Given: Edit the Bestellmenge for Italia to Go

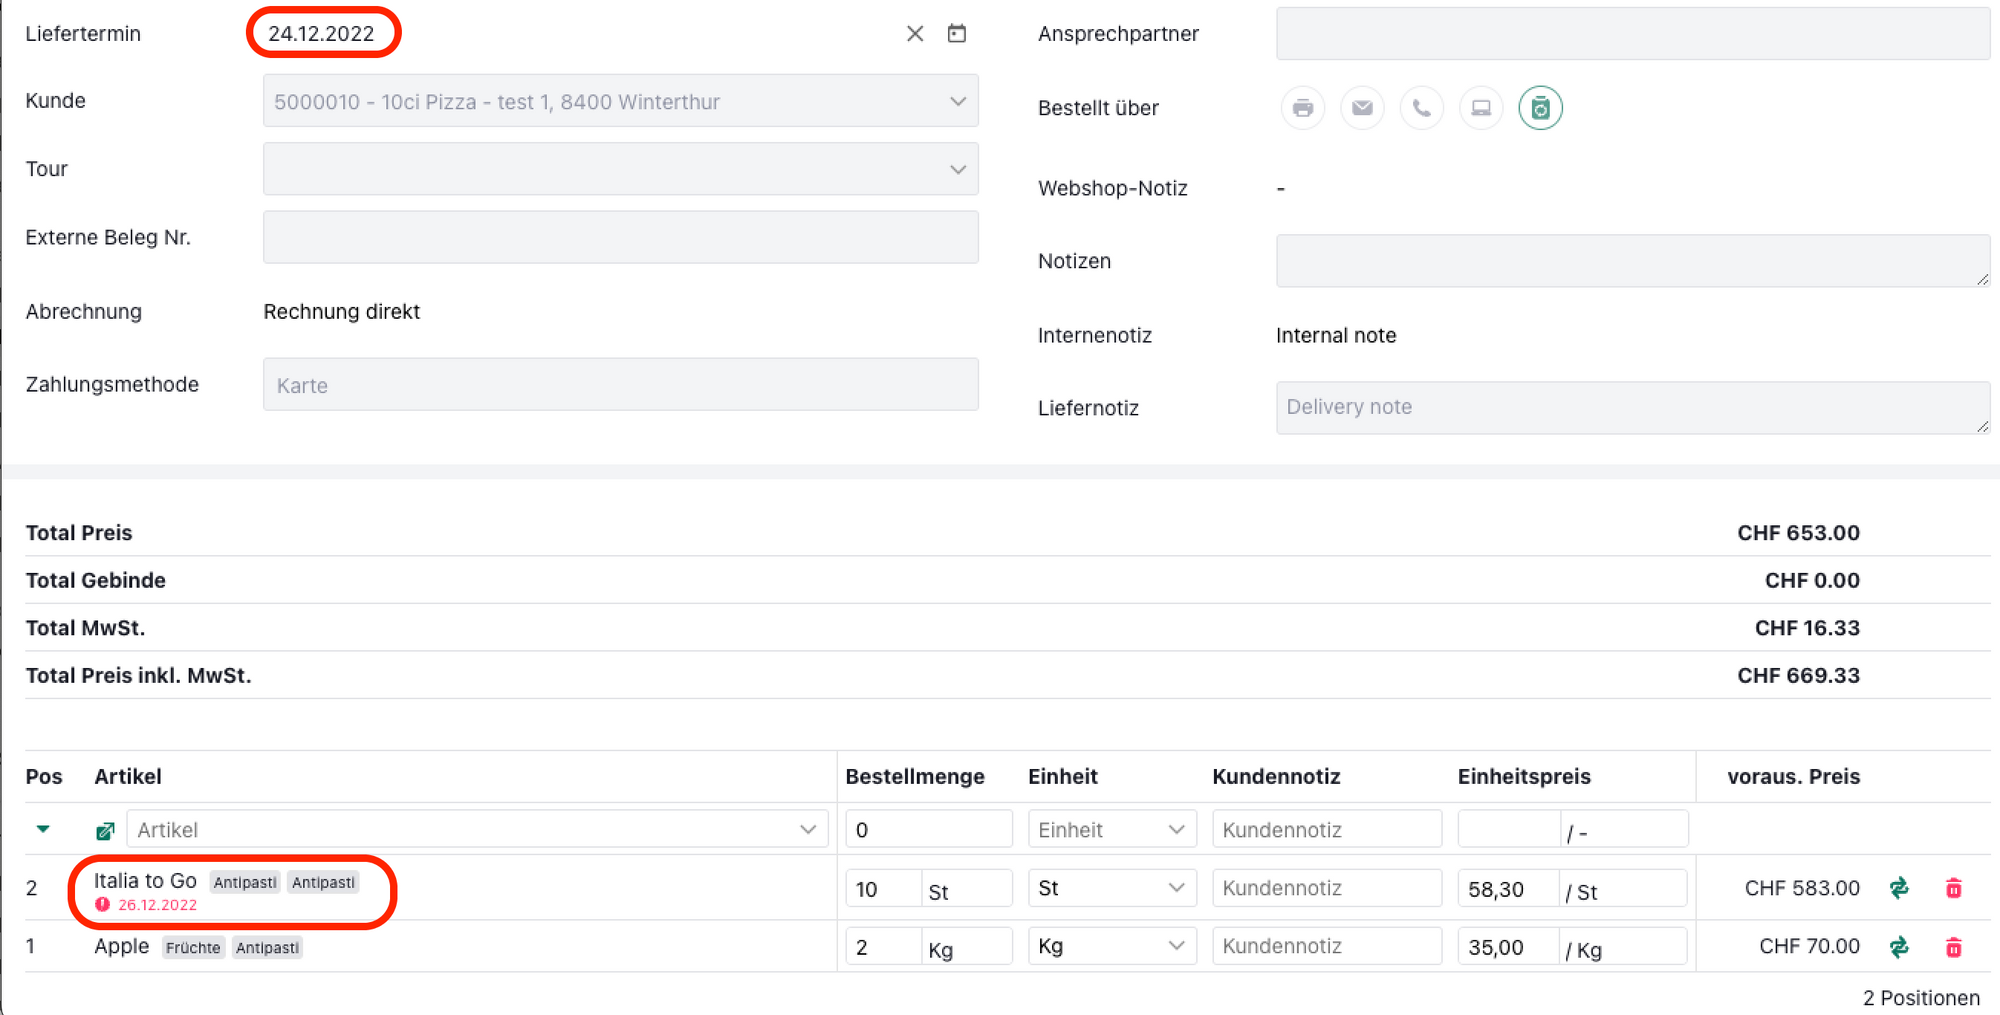Looking at the screenshot, I should point(882,889).
